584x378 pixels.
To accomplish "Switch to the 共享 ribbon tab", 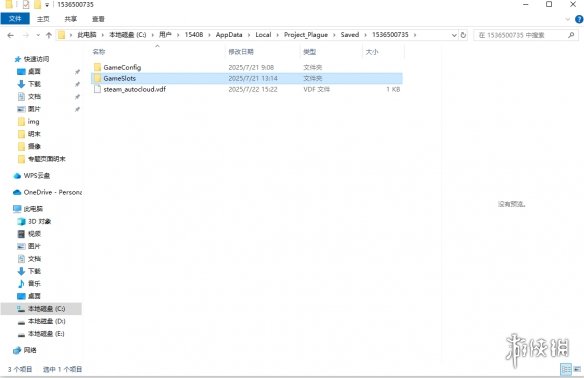I will coord(70,19).
